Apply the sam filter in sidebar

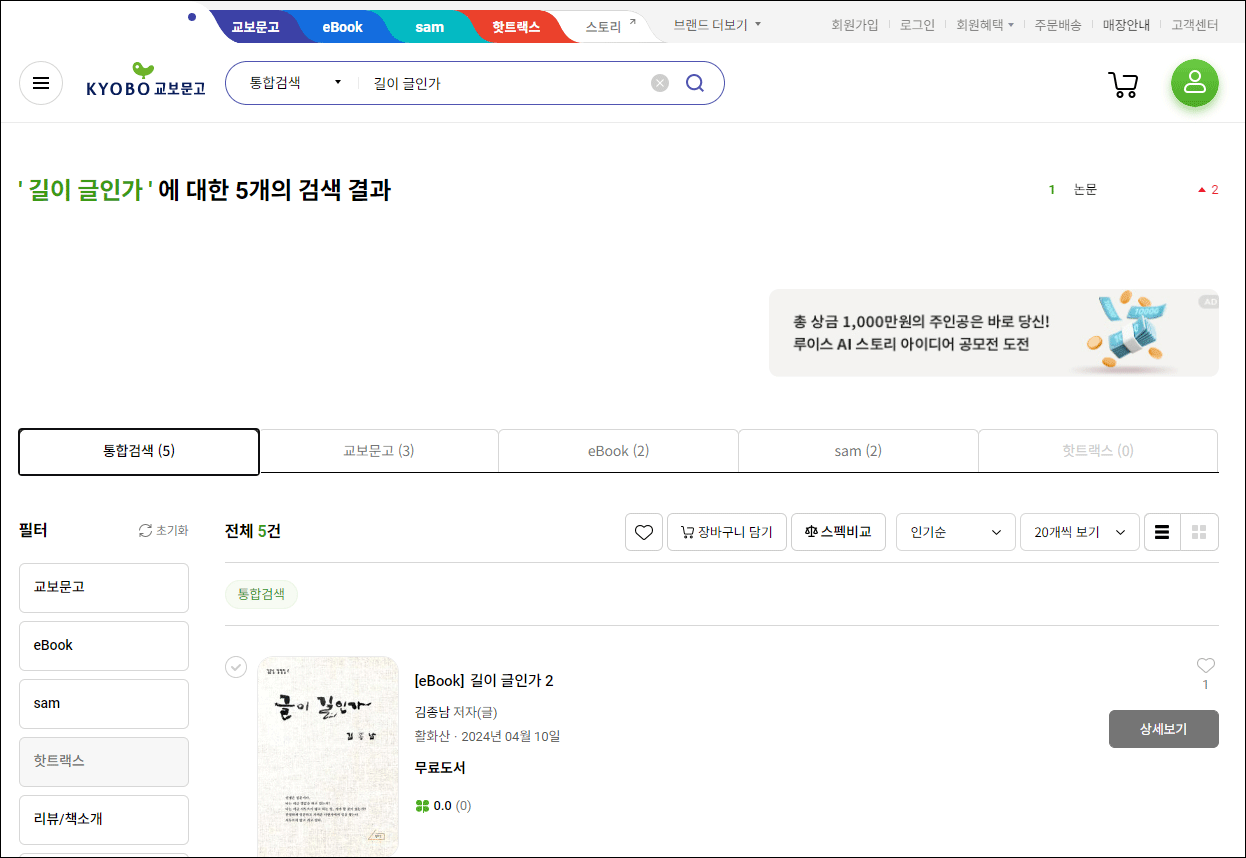104,704
